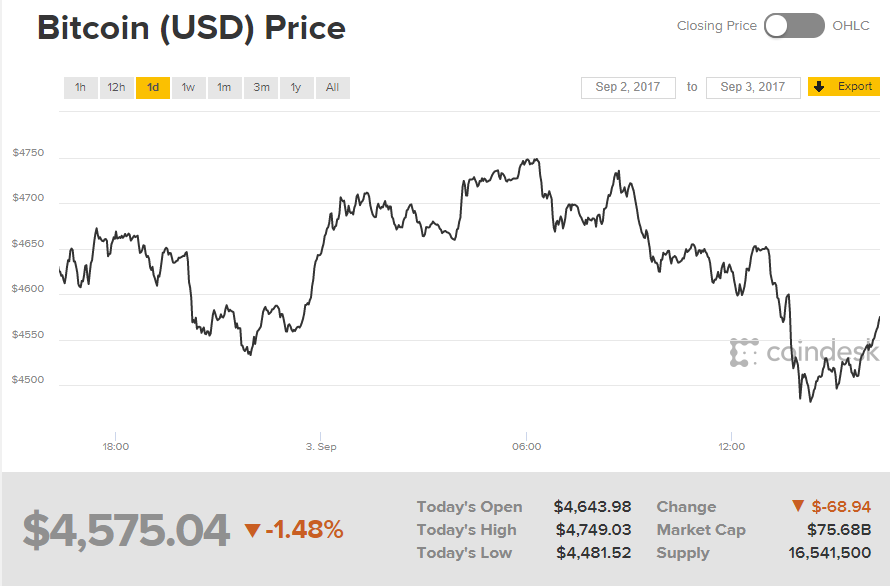Click the CoinDesk watermark logo
The image size is (890, 586).
point(805,352)
